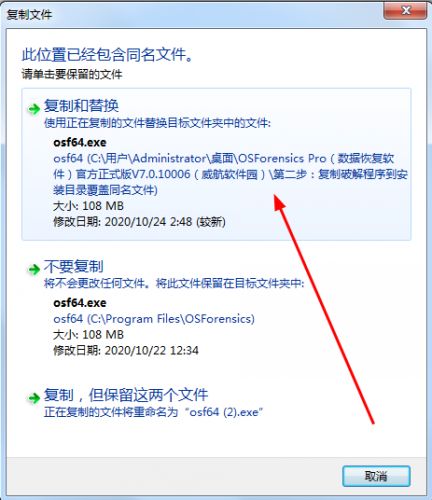Click the source osf64.exe filename under 复制和替换
Screen dimensions: 432x500
[80, 143]
